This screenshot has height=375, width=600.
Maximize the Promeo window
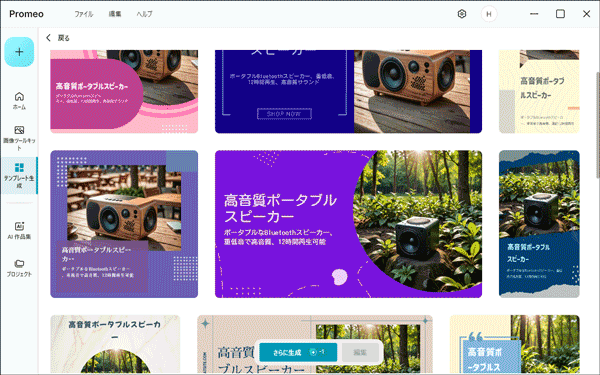click(560, 14)
